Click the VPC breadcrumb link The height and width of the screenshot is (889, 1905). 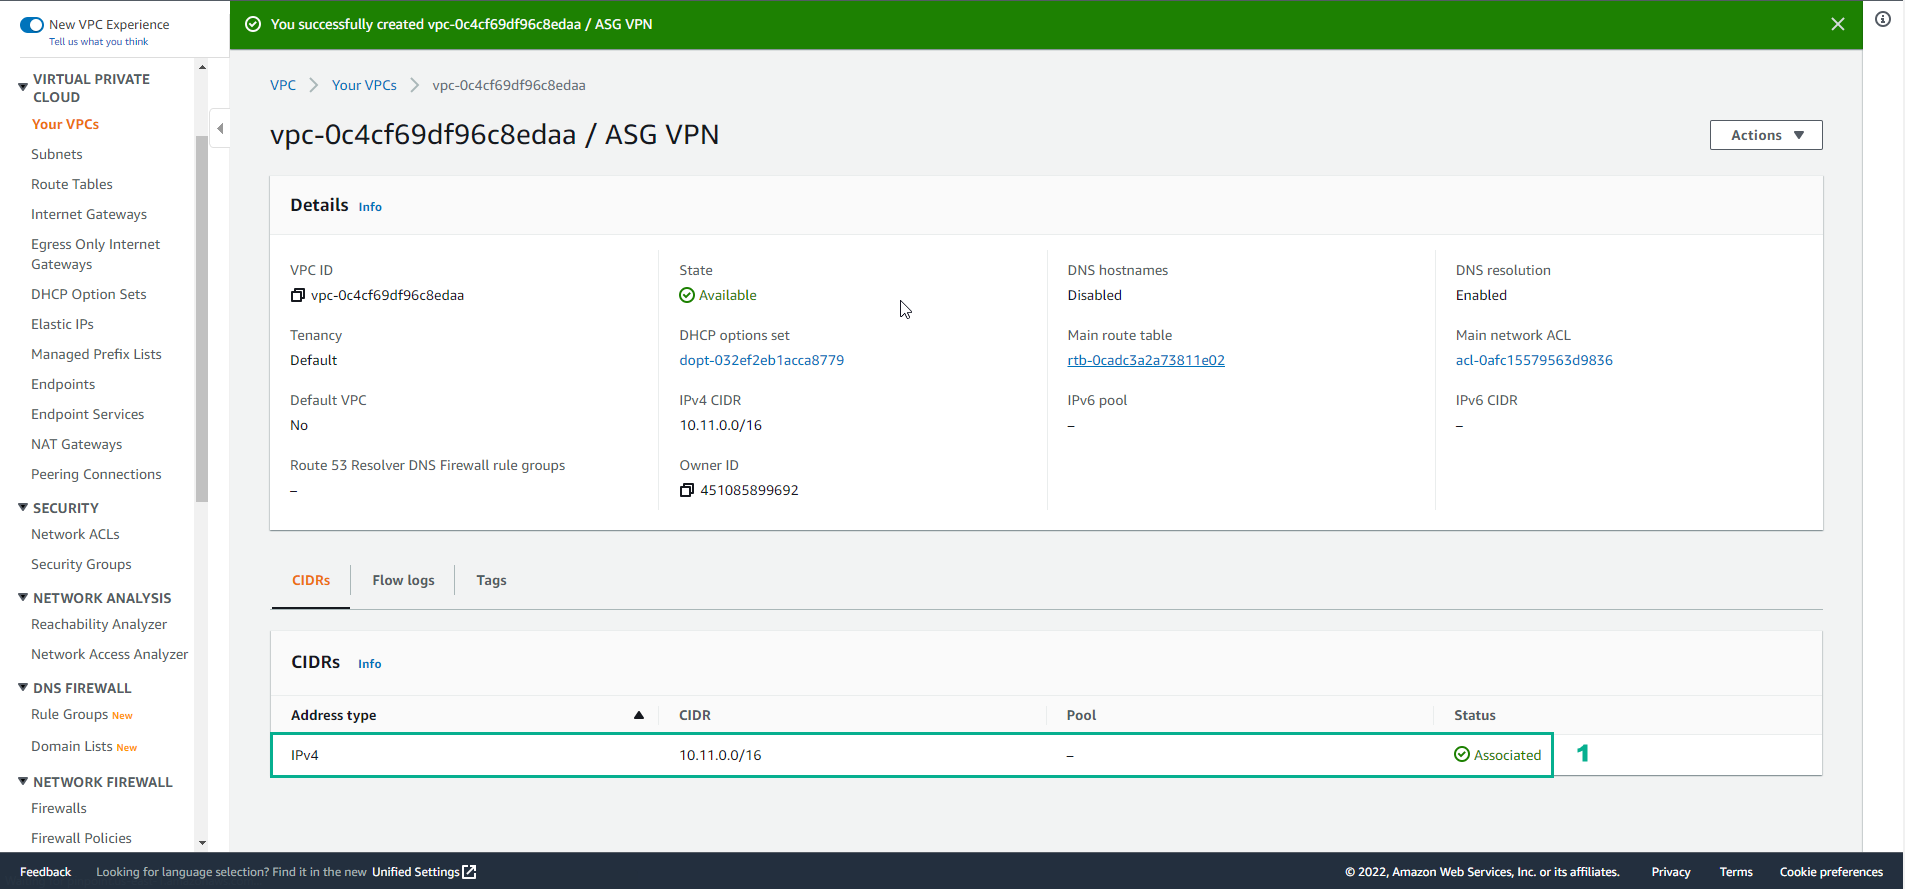pos(283,85)
